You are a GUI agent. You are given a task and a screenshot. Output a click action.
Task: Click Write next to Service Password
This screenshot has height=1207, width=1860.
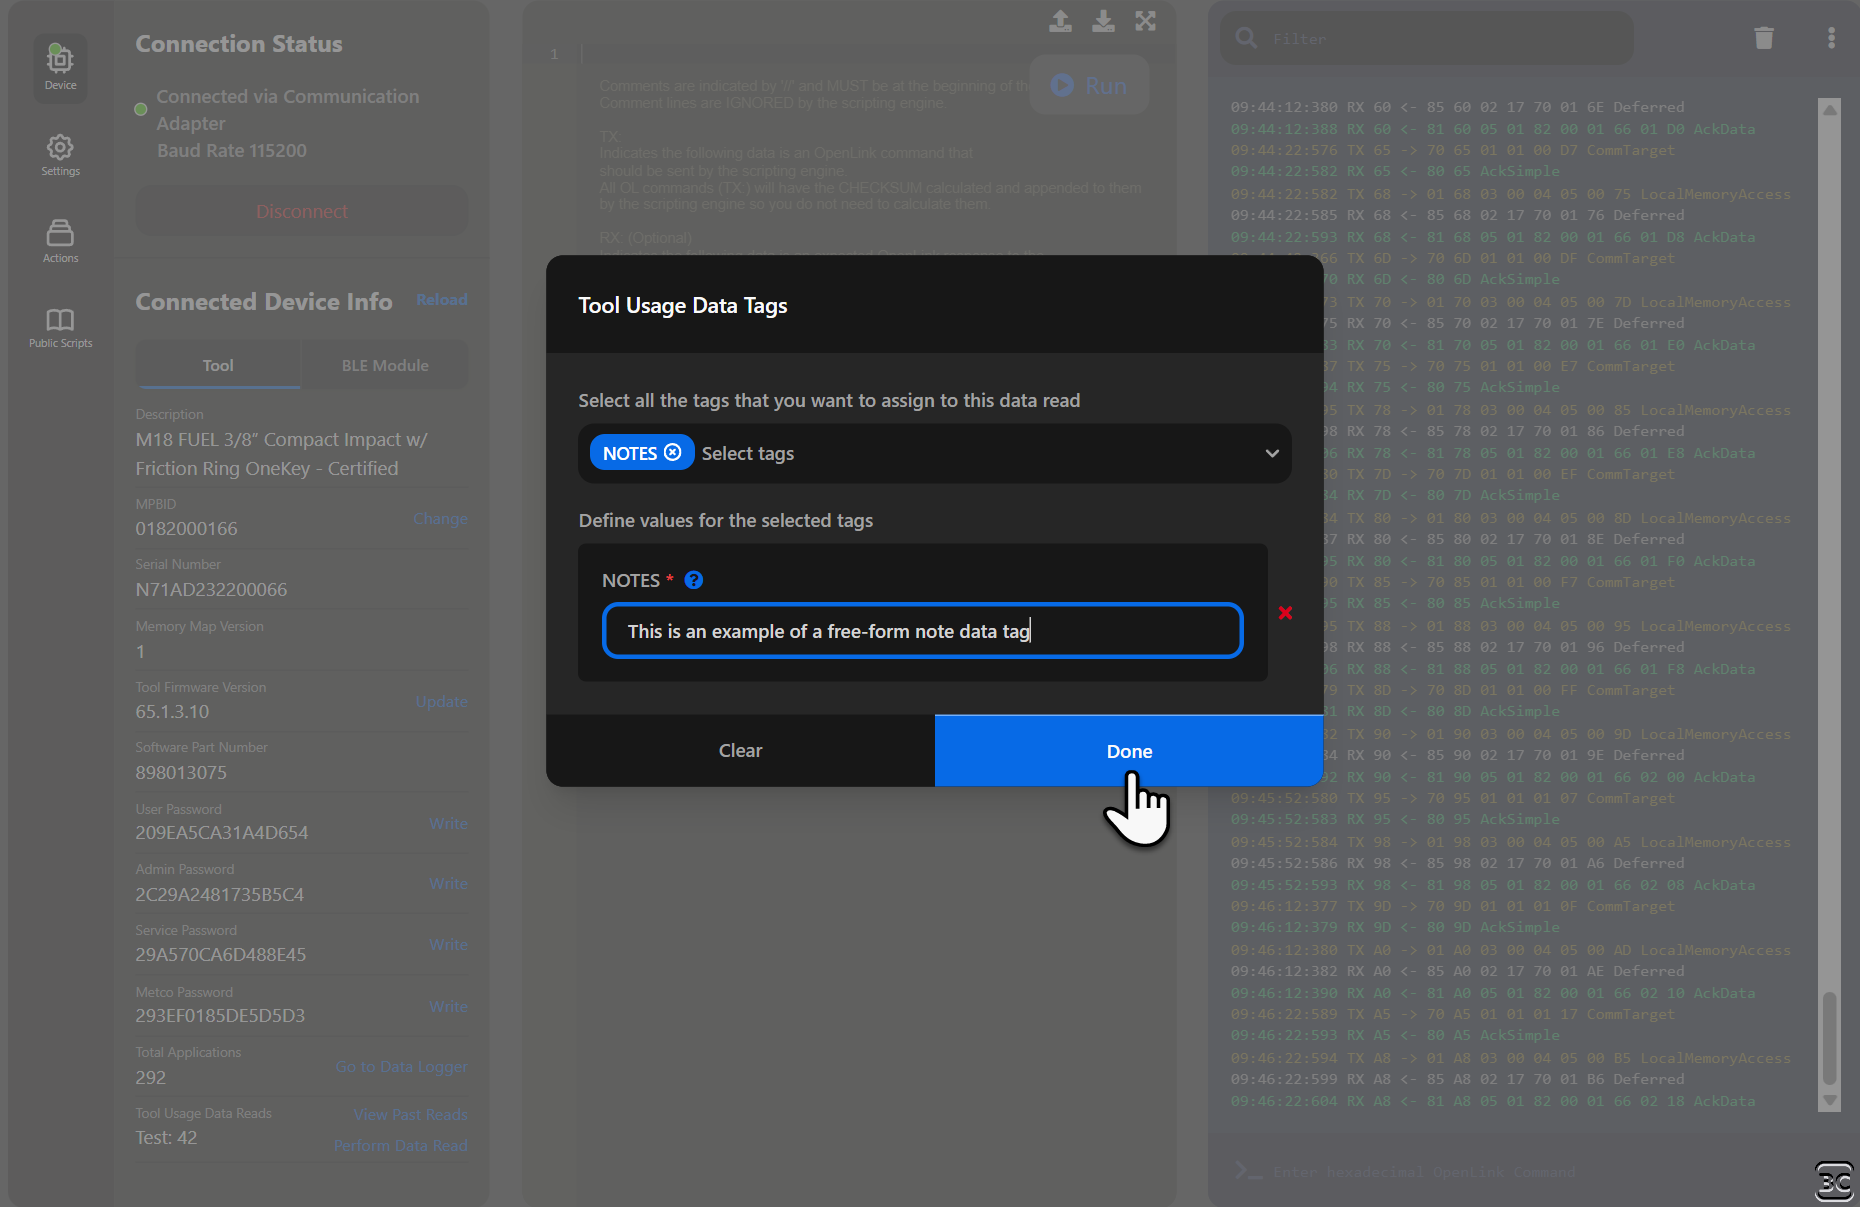[x=448, y=944]
